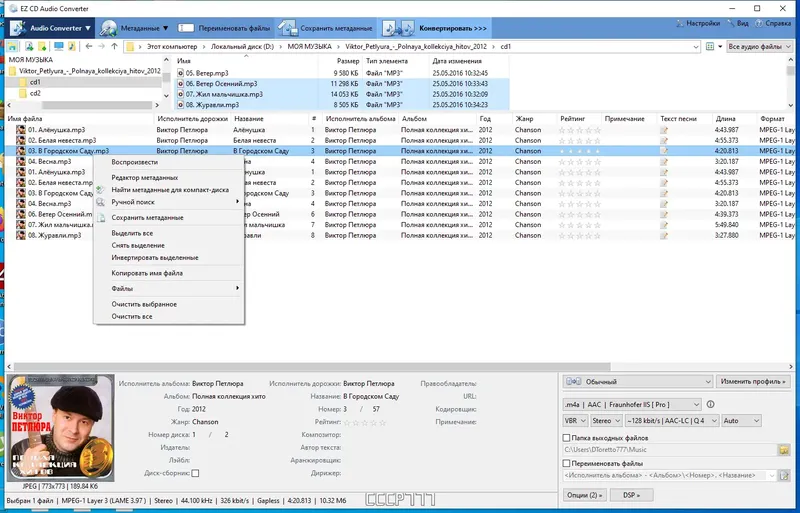Click the Метаданные disc icon
Screen dimensions: 800x513
pyautogui.click(x=108, y=29)
